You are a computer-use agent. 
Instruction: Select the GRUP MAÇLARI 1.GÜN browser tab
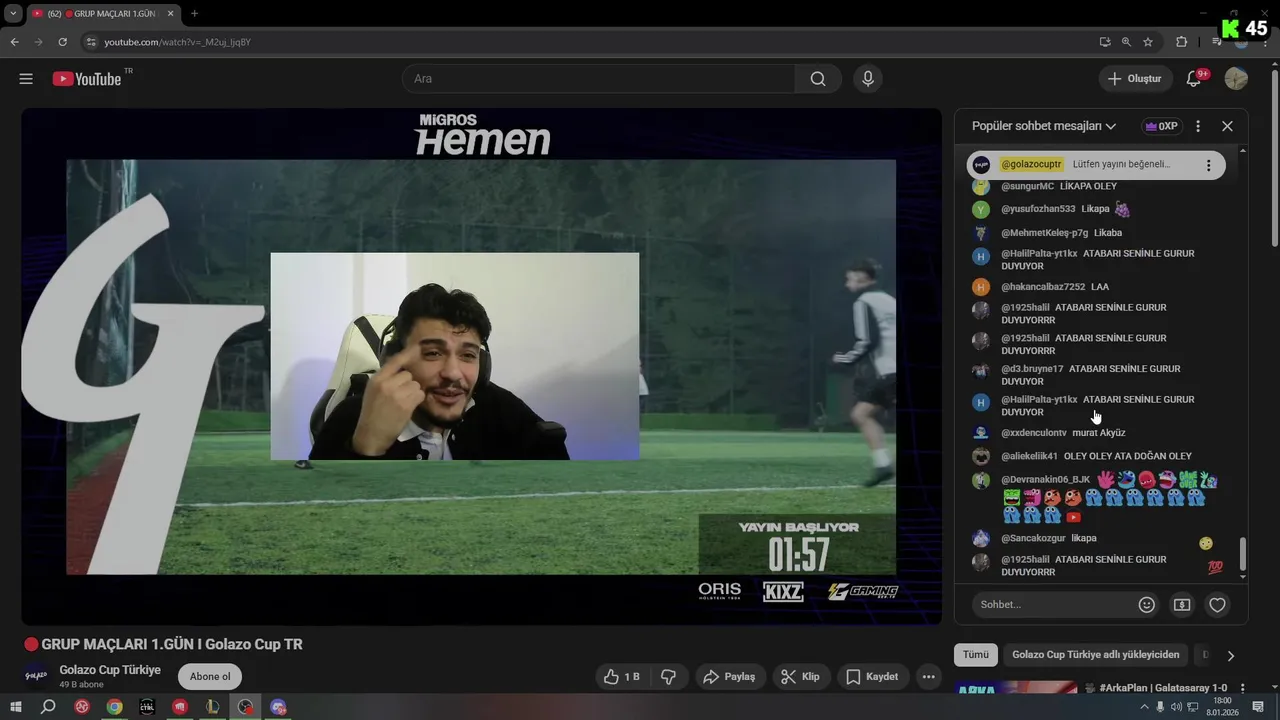(x=104, y=13)
